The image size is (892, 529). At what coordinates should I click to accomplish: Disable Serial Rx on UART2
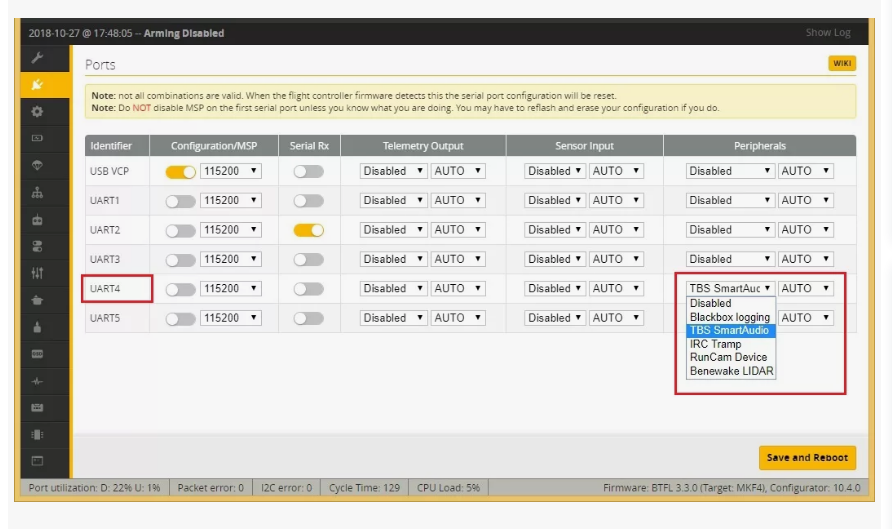[x=308, y=230]
